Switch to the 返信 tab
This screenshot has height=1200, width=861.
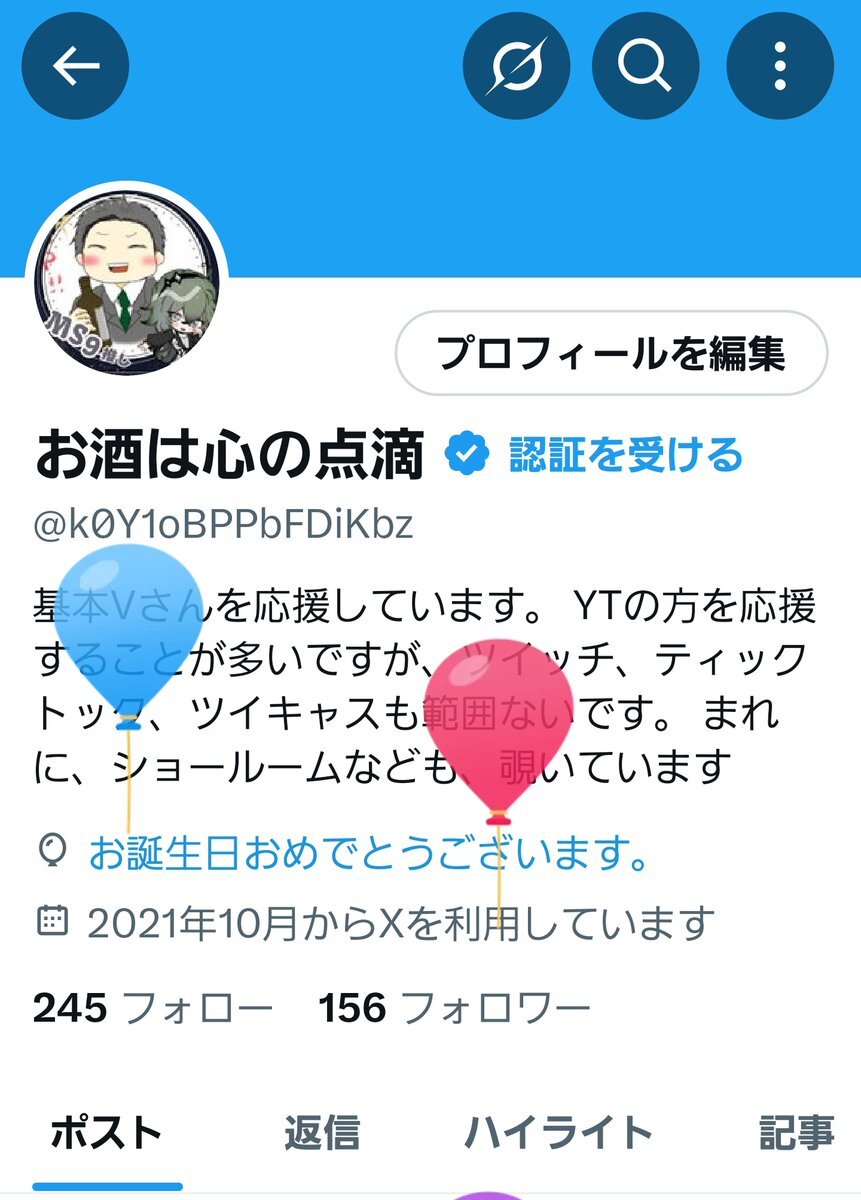pos(322,1133)
